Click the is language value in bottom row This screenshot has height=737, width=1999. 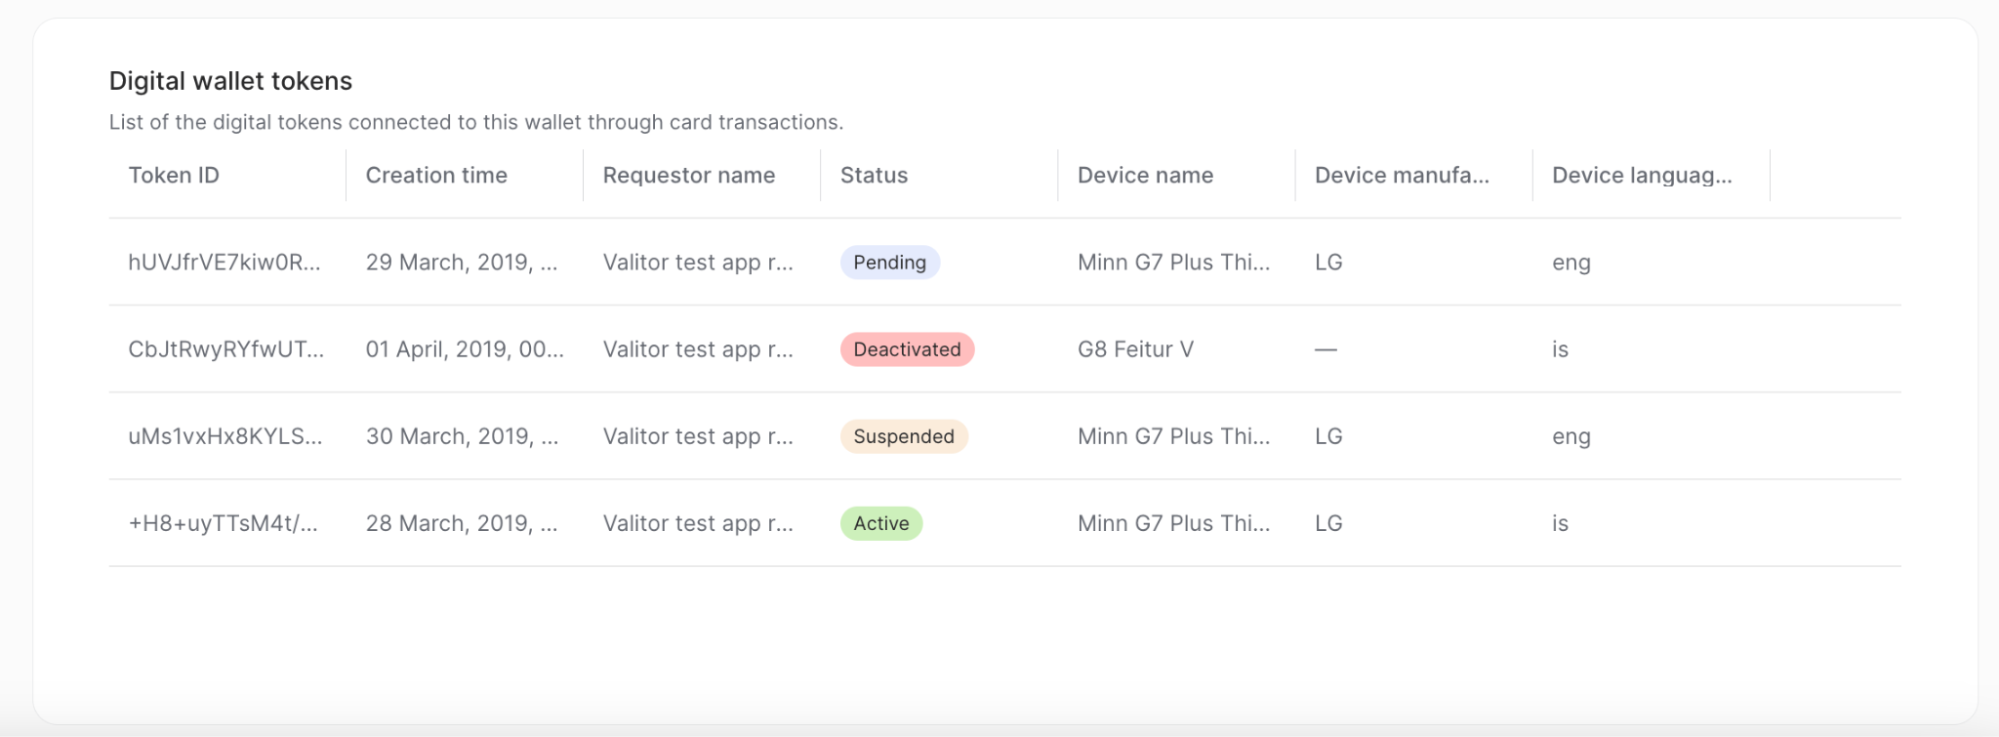click(x=1560, y=523)
